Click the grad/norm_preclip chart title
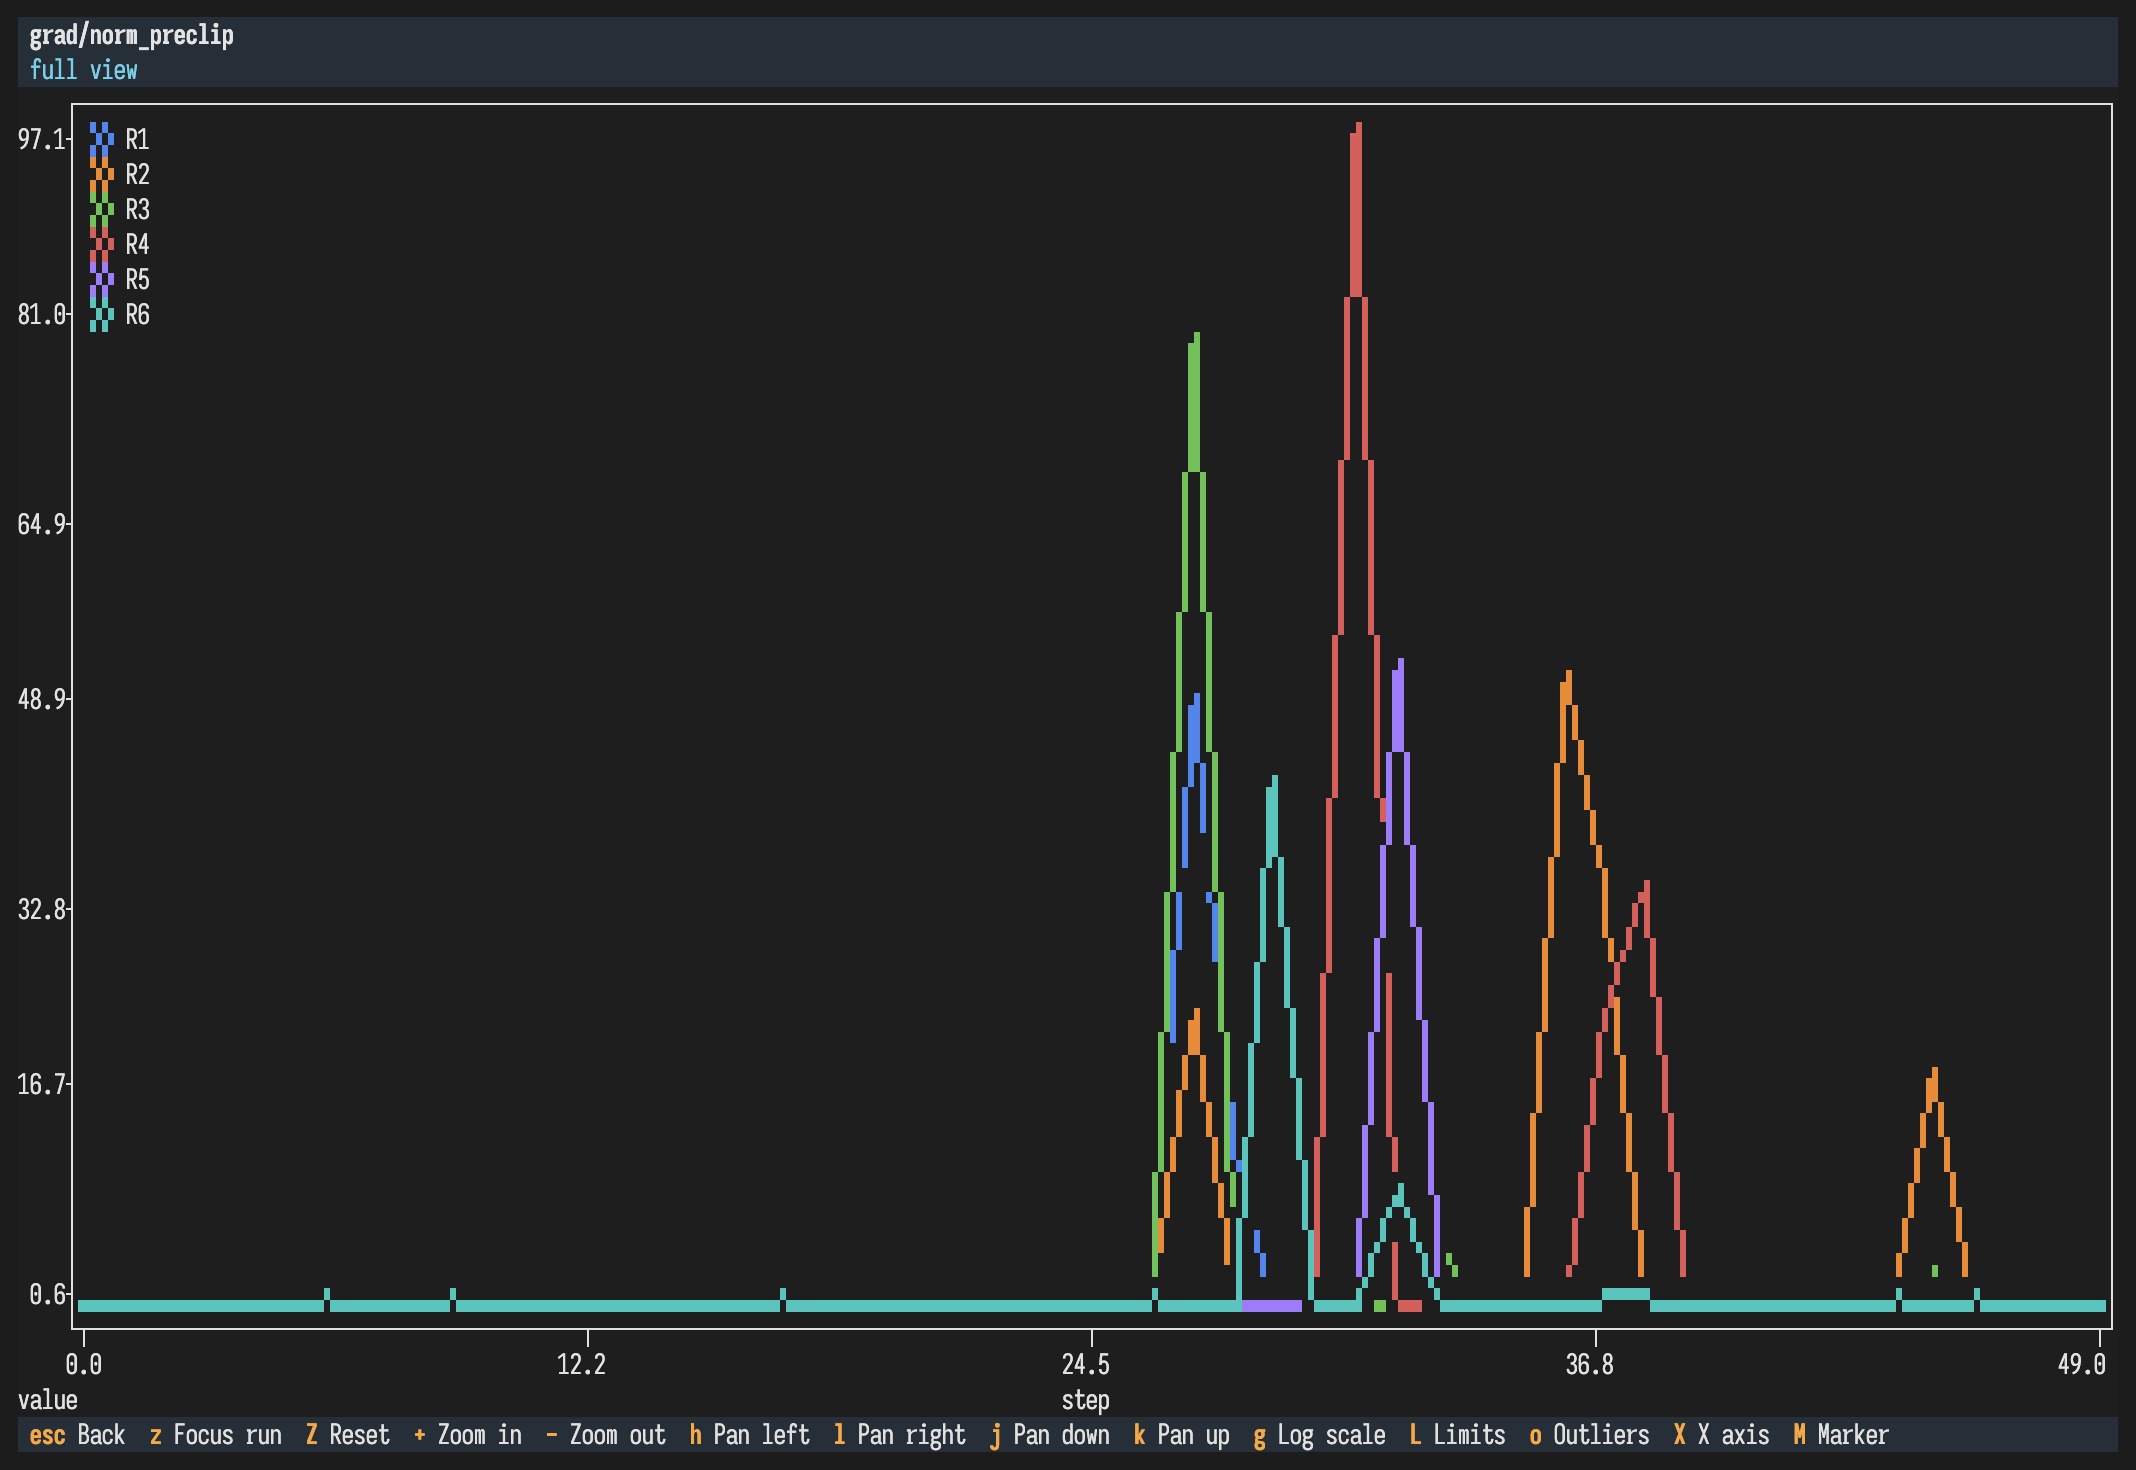Image resolution: width=2136 pixels, height=1470 pixels. click(131, 36)
